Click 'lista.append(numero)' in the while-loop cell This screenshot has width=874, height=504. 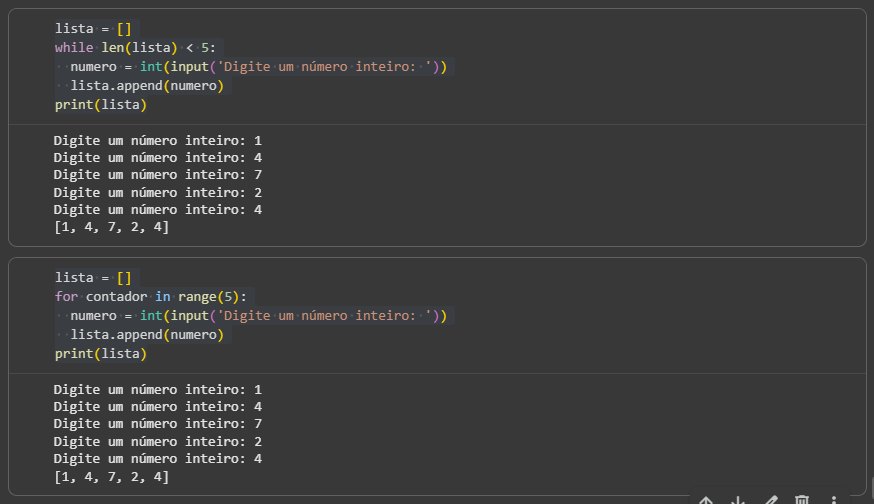click(x=146, y=86)
